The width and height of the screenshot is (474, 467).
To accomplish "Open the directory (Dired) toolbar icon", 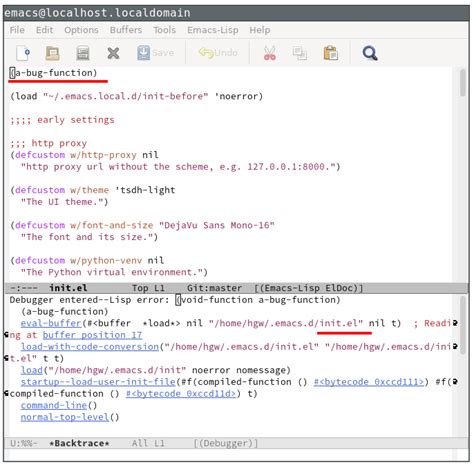I will tap(83, 53).
